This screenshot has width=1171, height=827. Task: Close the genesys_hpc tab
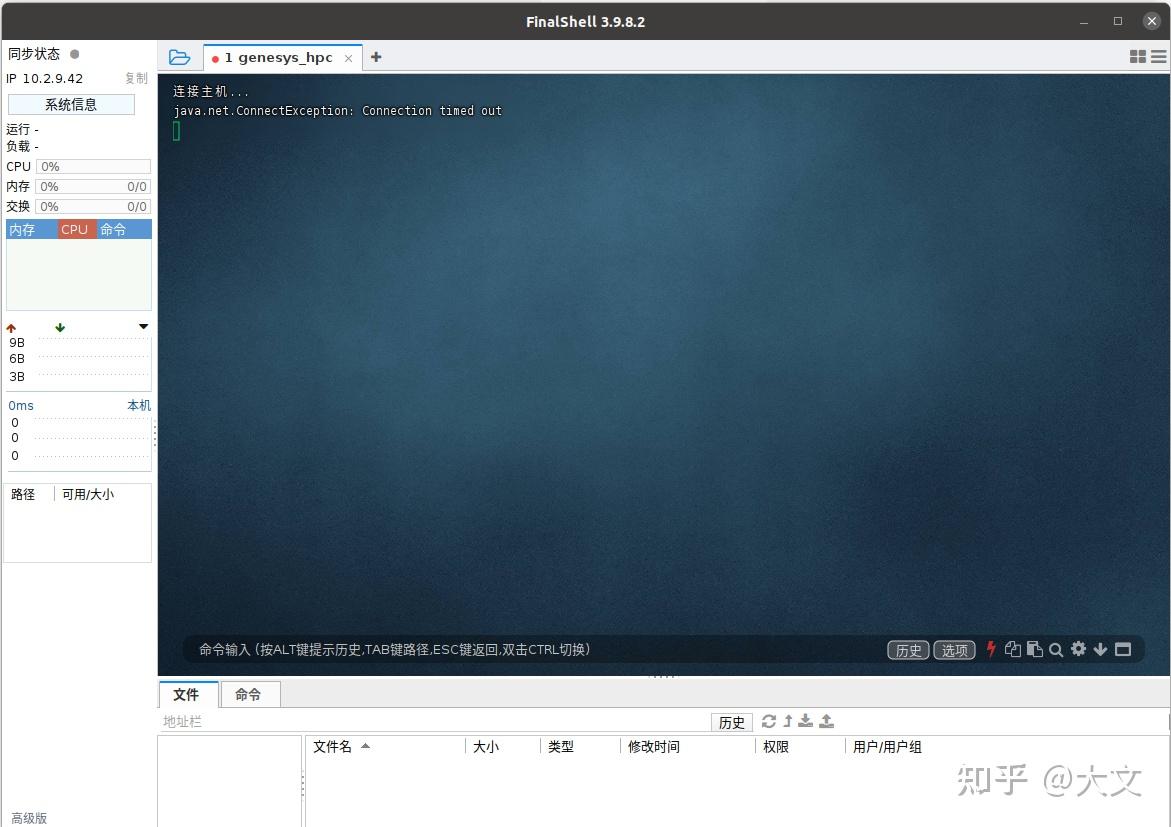click(348, 58)
